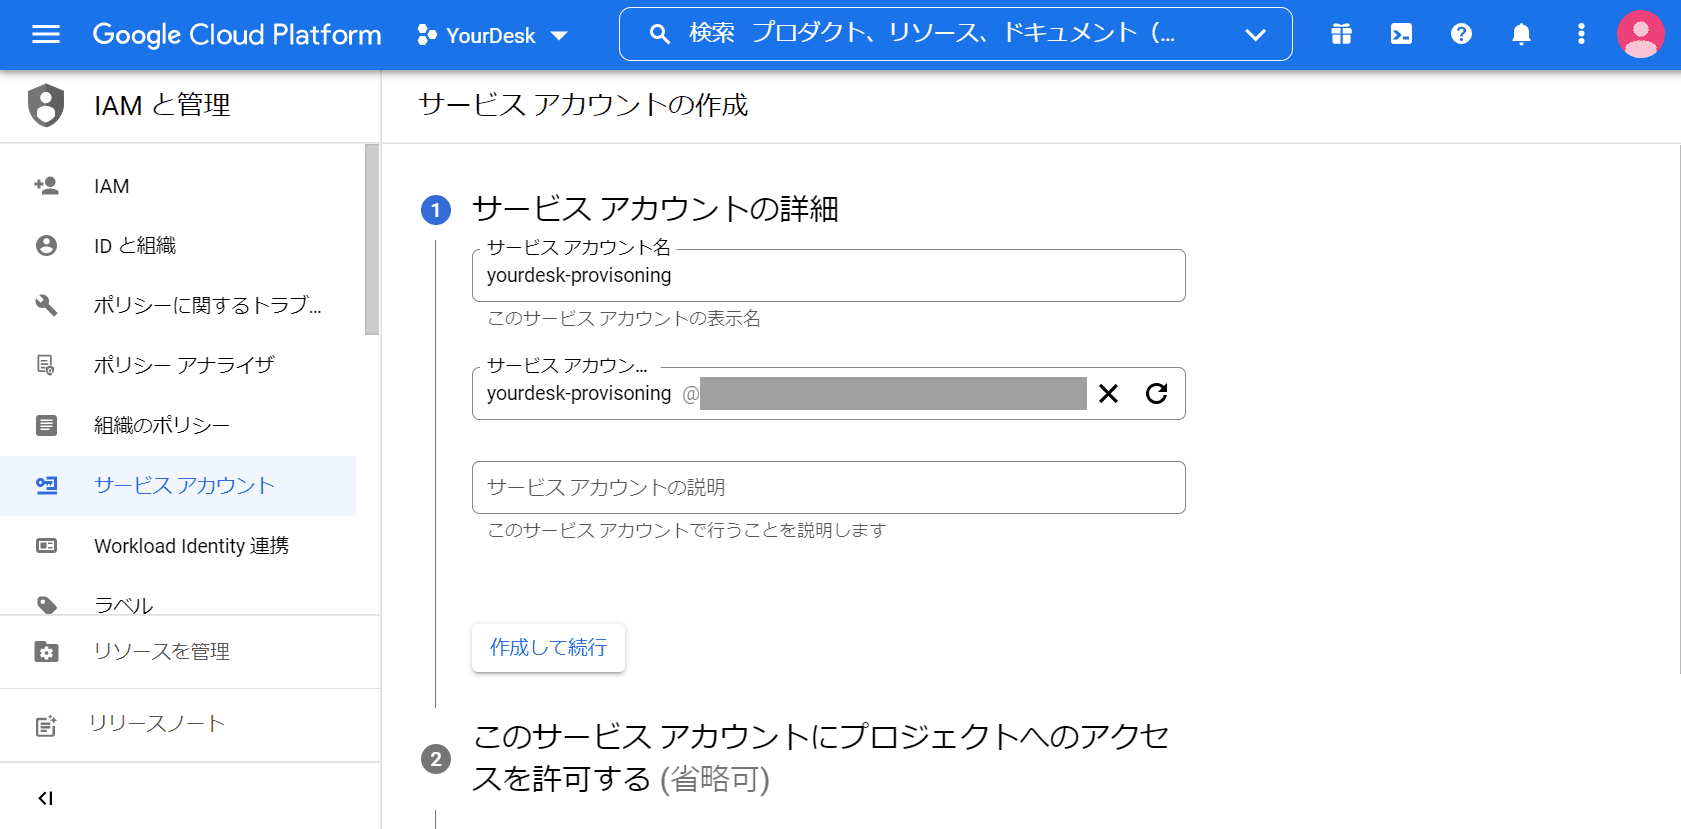Click the サービス アカウントの作成 page title
This screenshot has height=829, width=1681.
[583, 105]
